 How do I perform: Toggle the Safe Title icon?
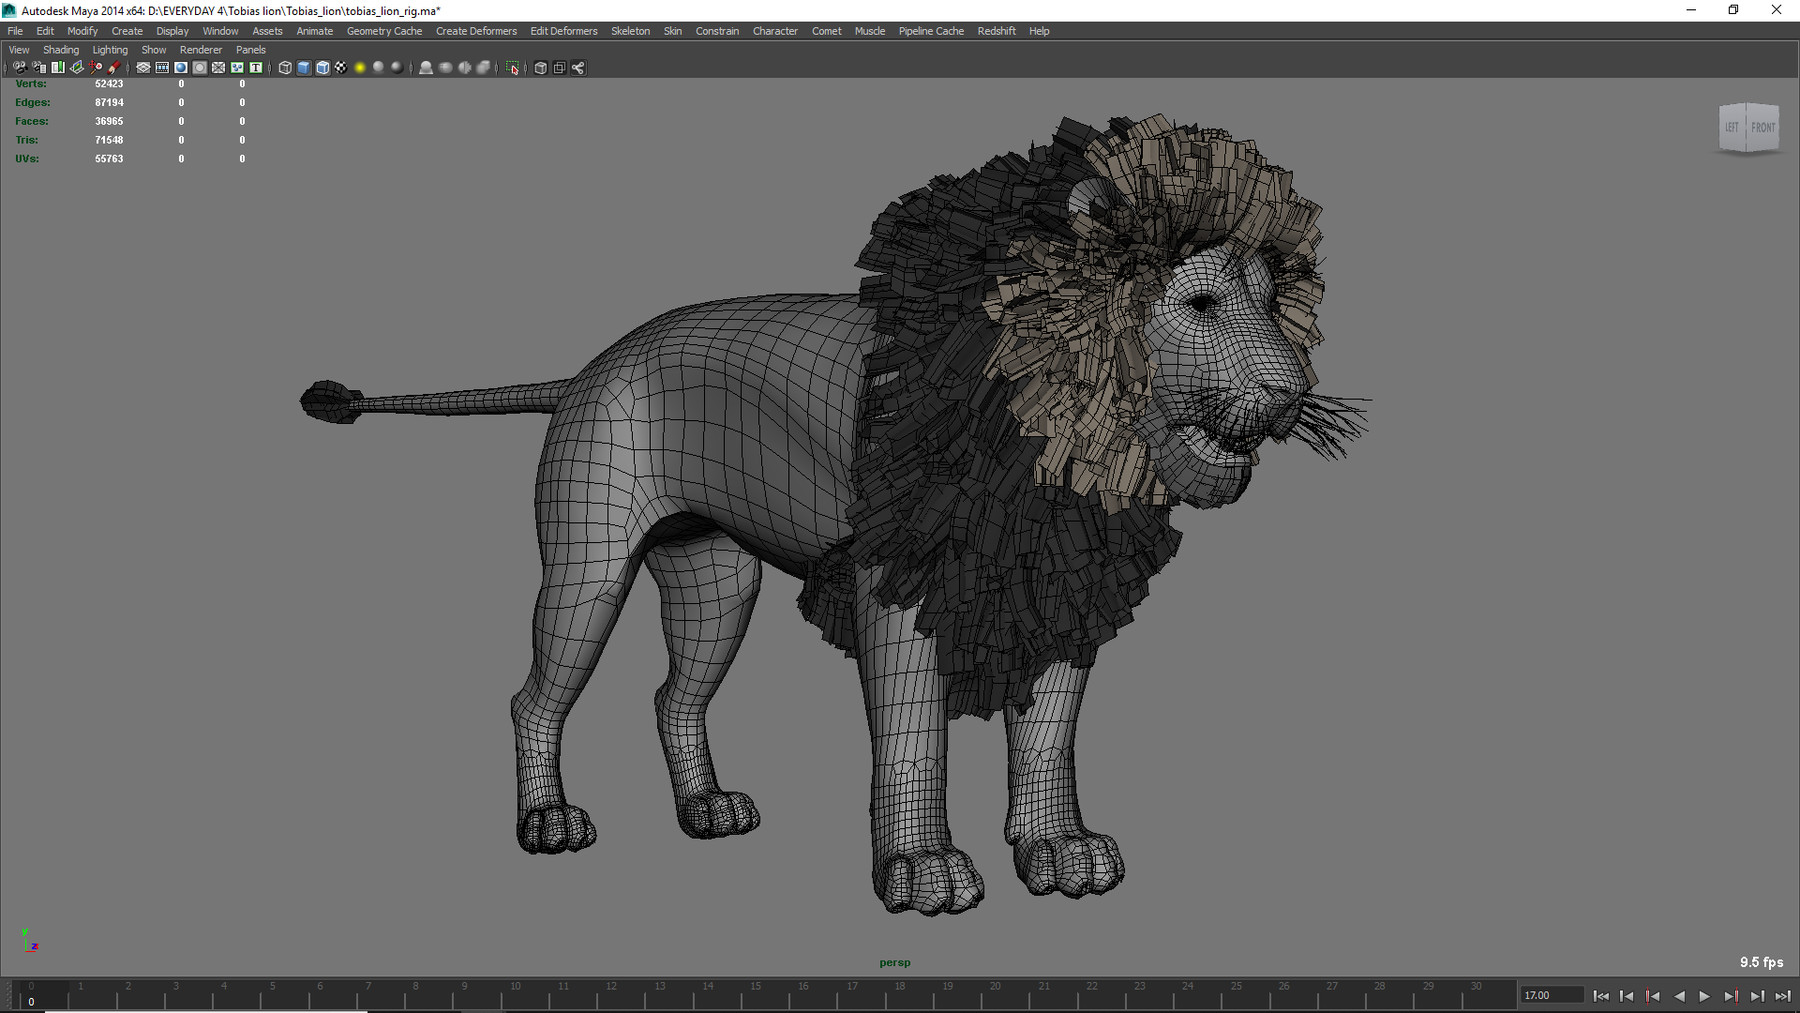point(256,68)
